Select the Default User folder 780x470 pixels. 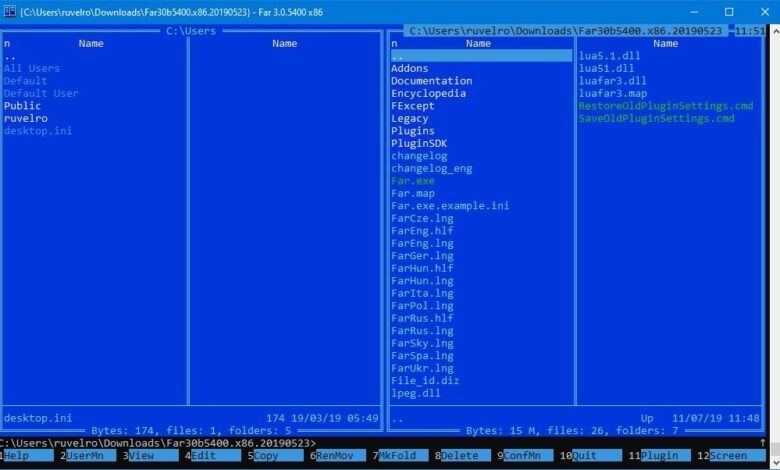pos(41,94)
